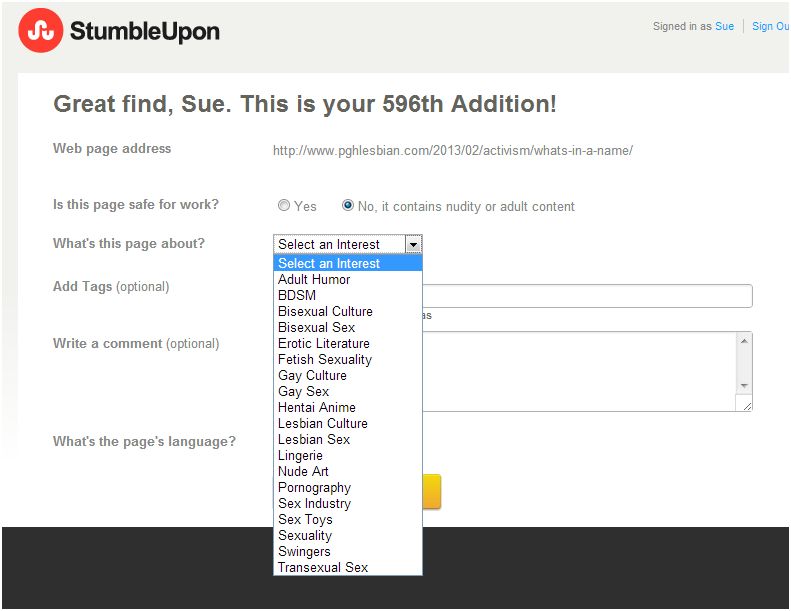Click the comment box scroll up arrow
This screenshot has width=791, height=611.
(x=743, y=341)
